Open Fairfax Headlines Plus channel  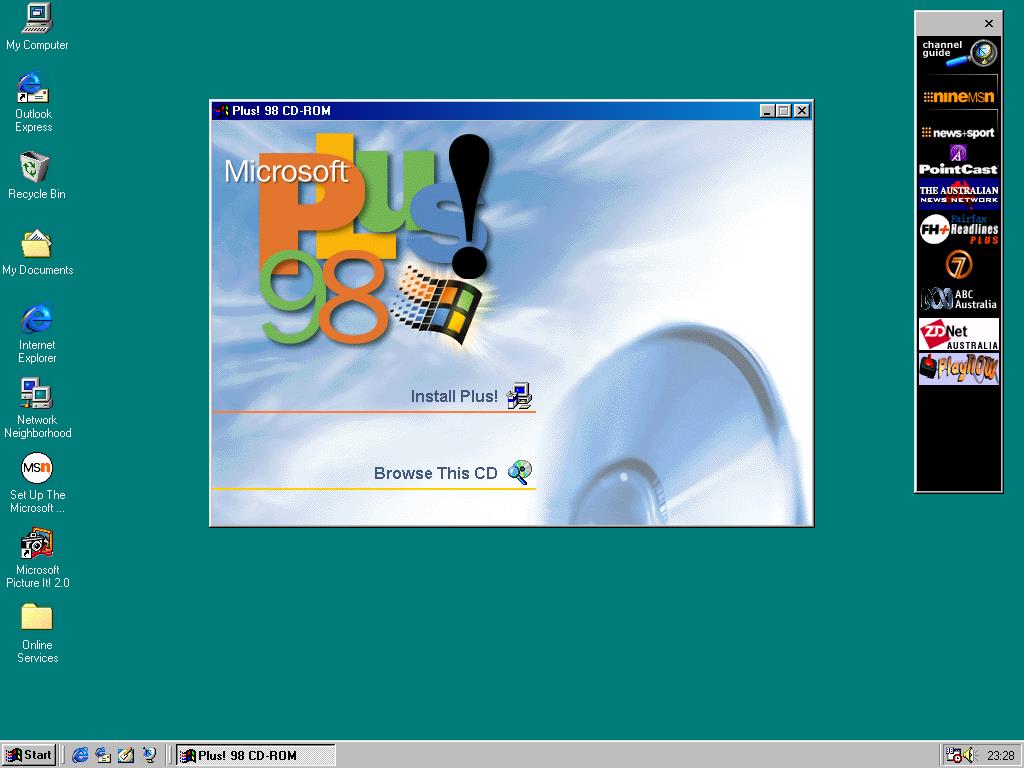click(959, 230)
